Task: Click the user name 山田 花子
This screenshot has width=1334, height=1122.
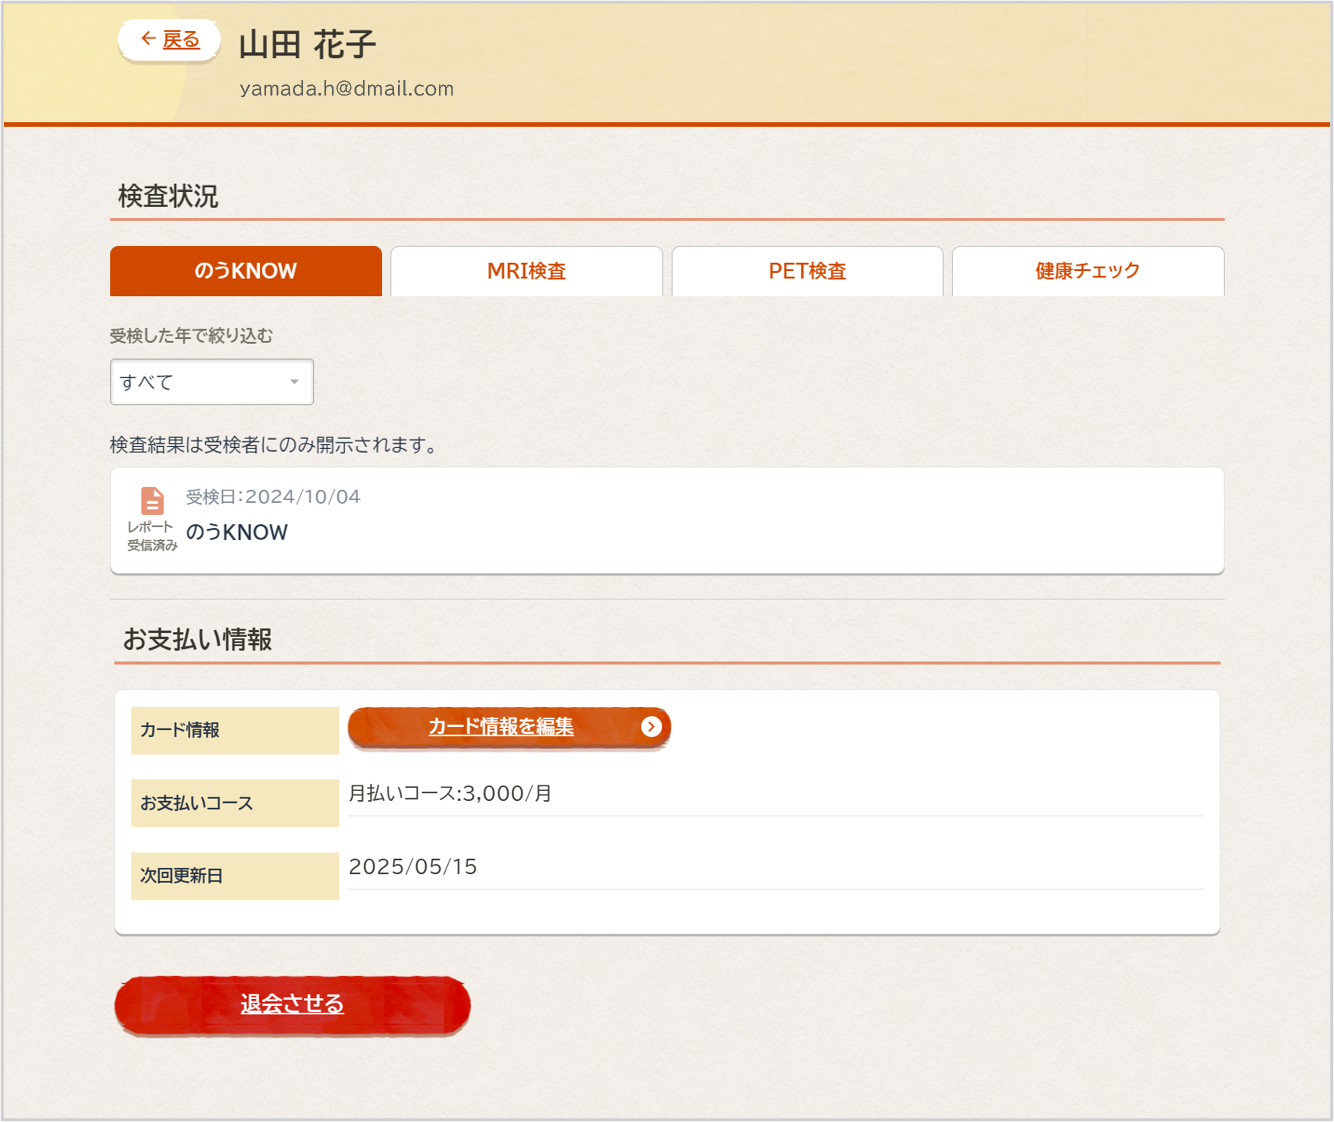Action: point(307,44)
